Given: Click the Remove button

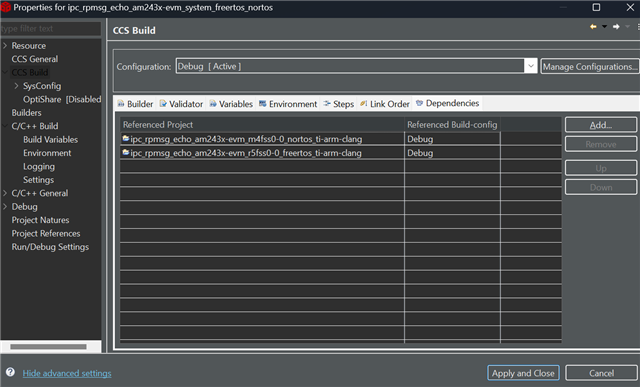Looking at the screenshot, I should point(601,144).
